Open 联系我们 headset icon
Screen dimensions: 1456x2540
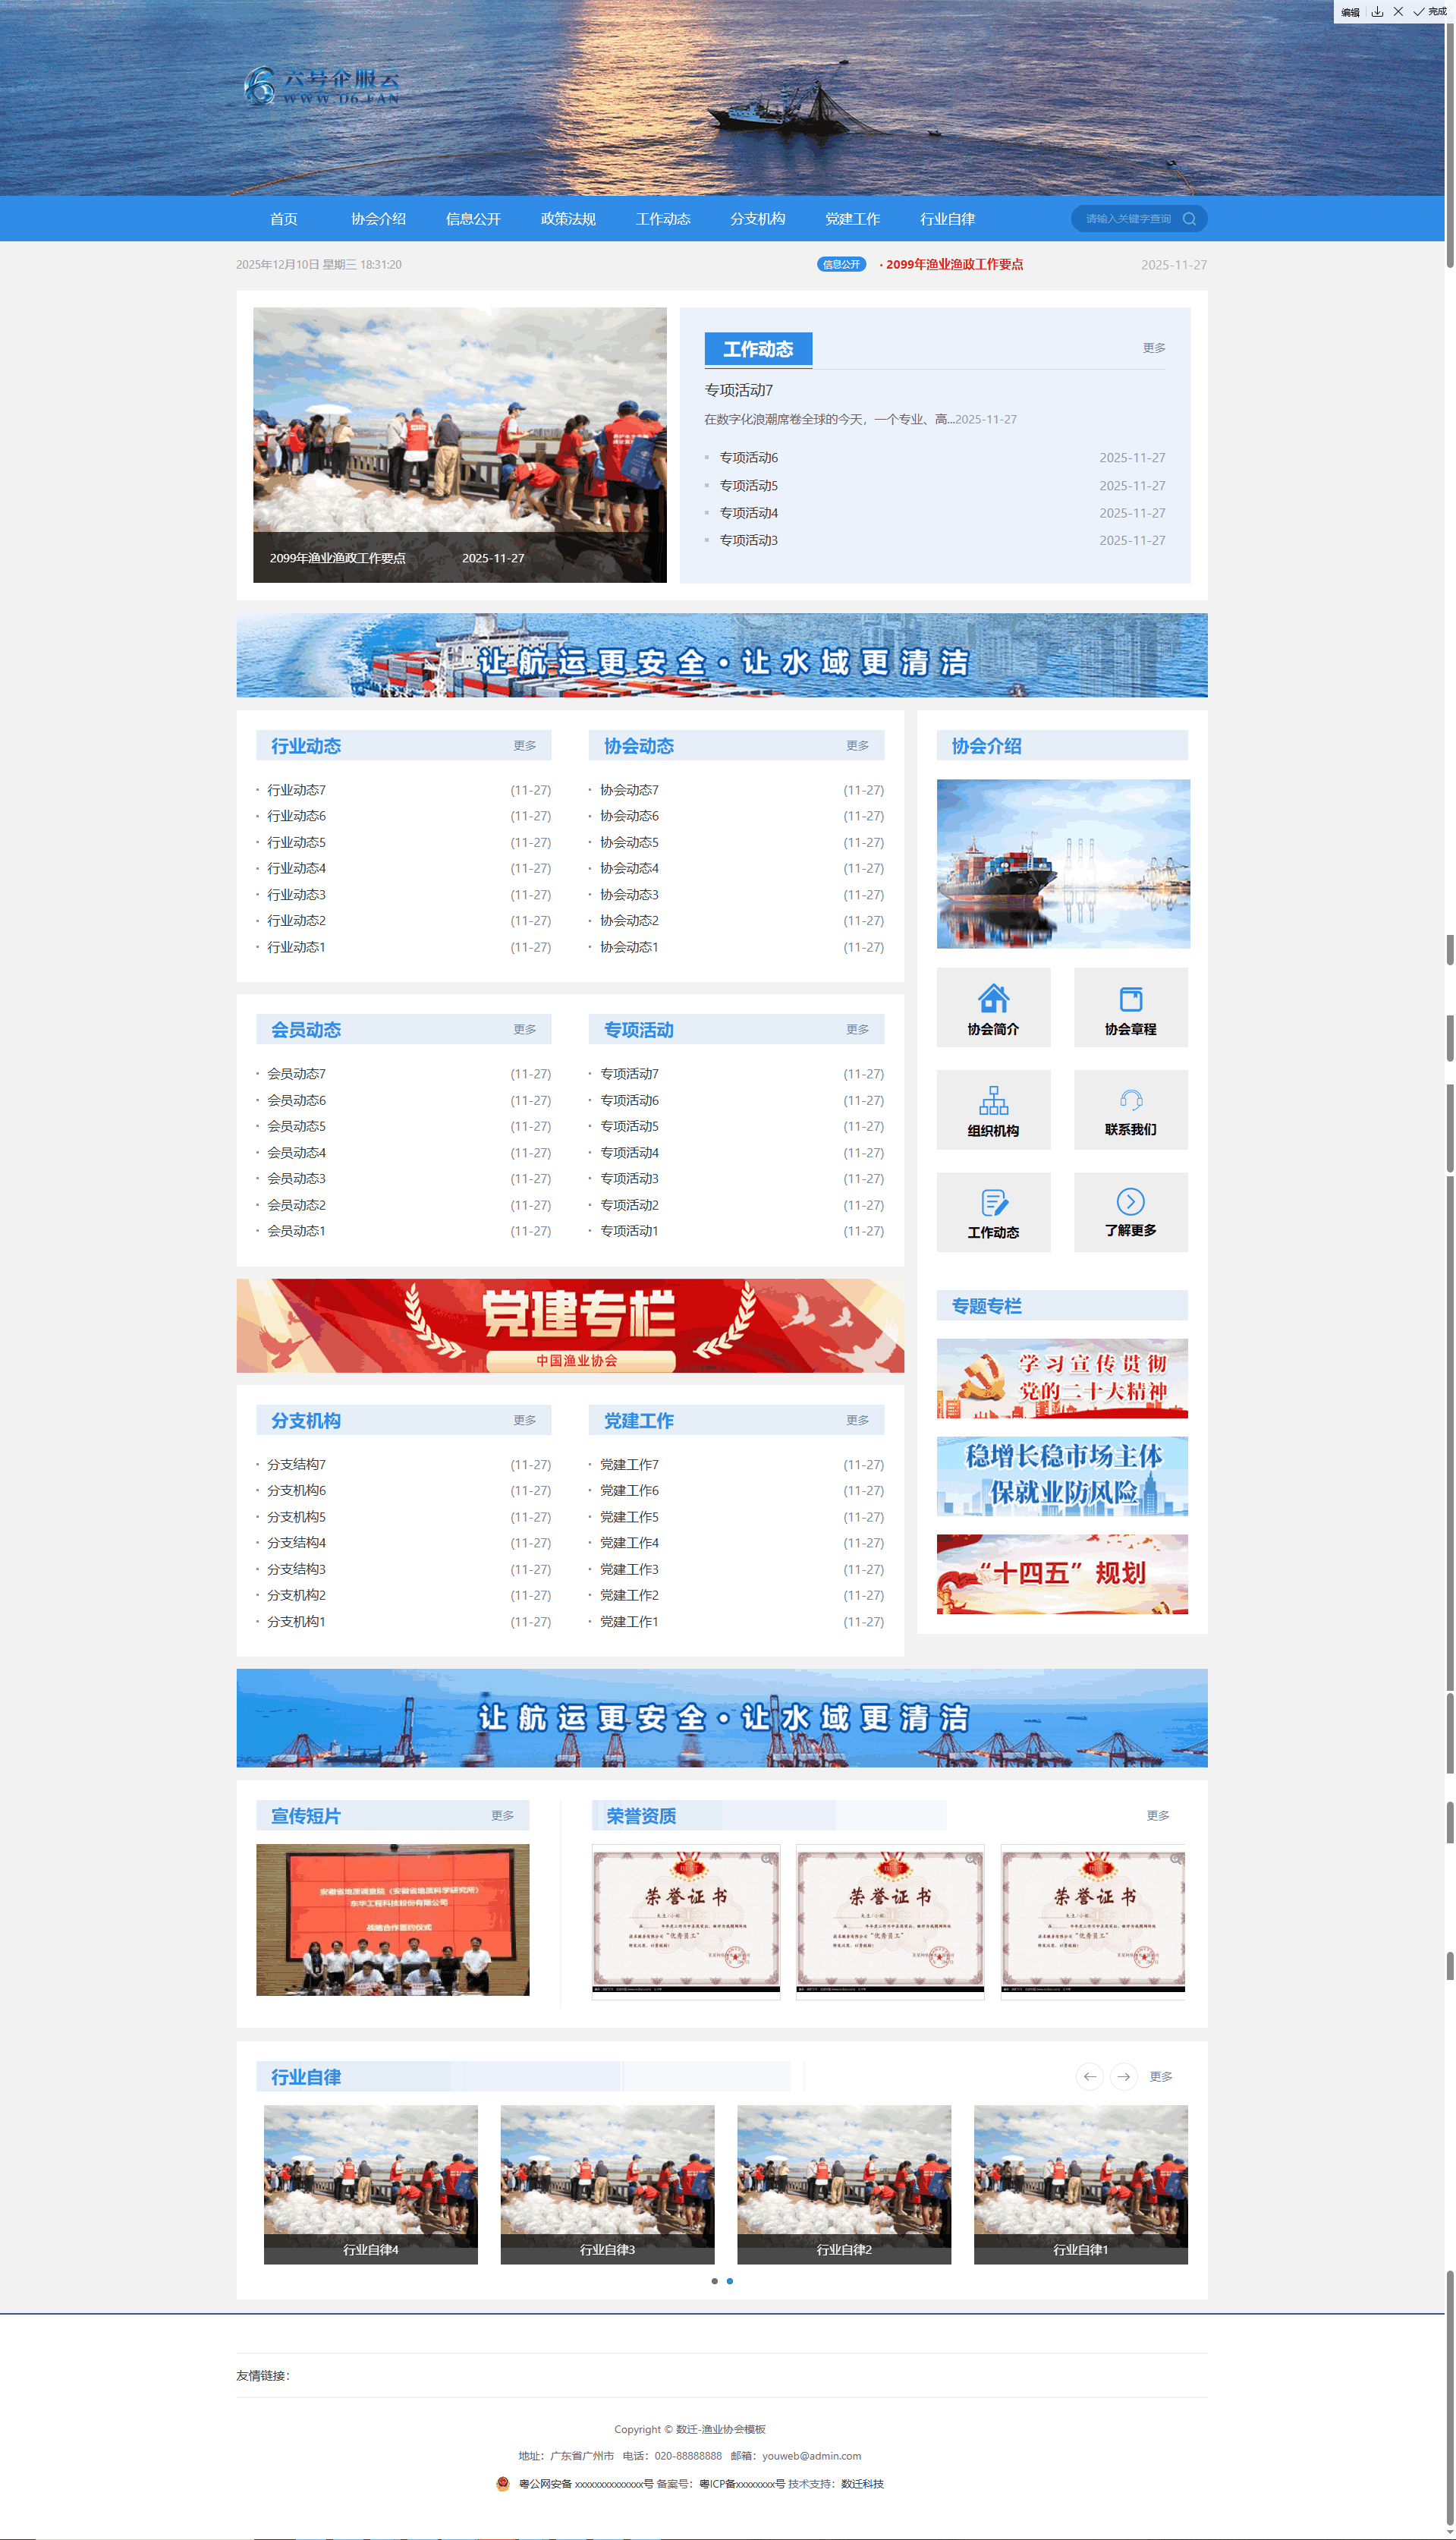coord(1130,1100)
